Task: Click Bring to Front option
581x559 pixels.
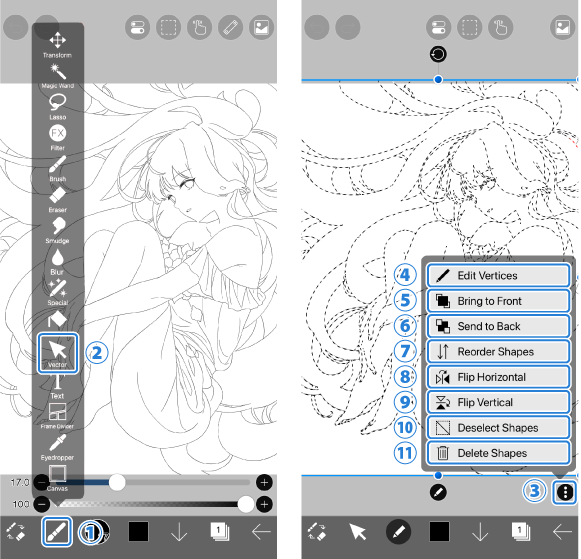Action: tap(498, 301)
